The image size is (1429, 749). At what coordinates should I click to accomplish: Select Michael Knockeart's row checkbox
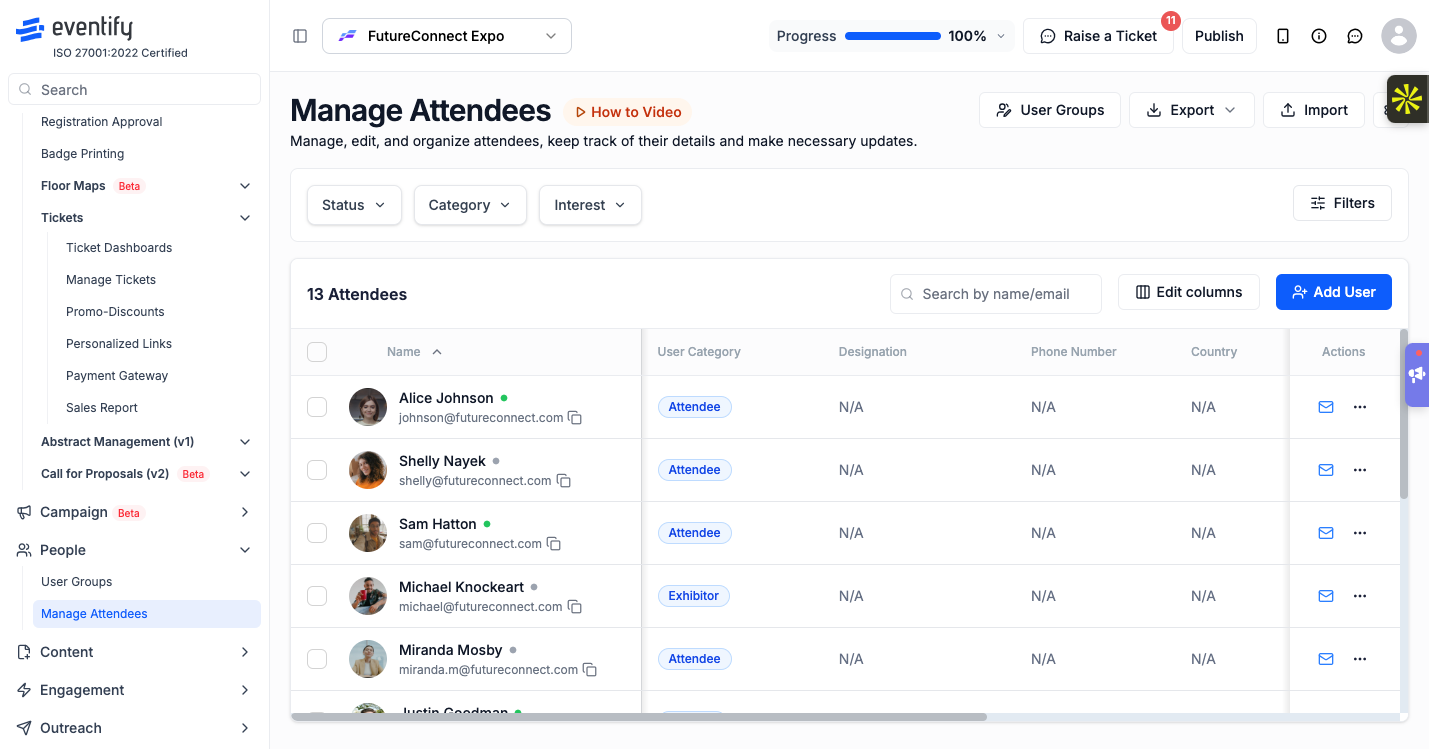pos(317,596)
